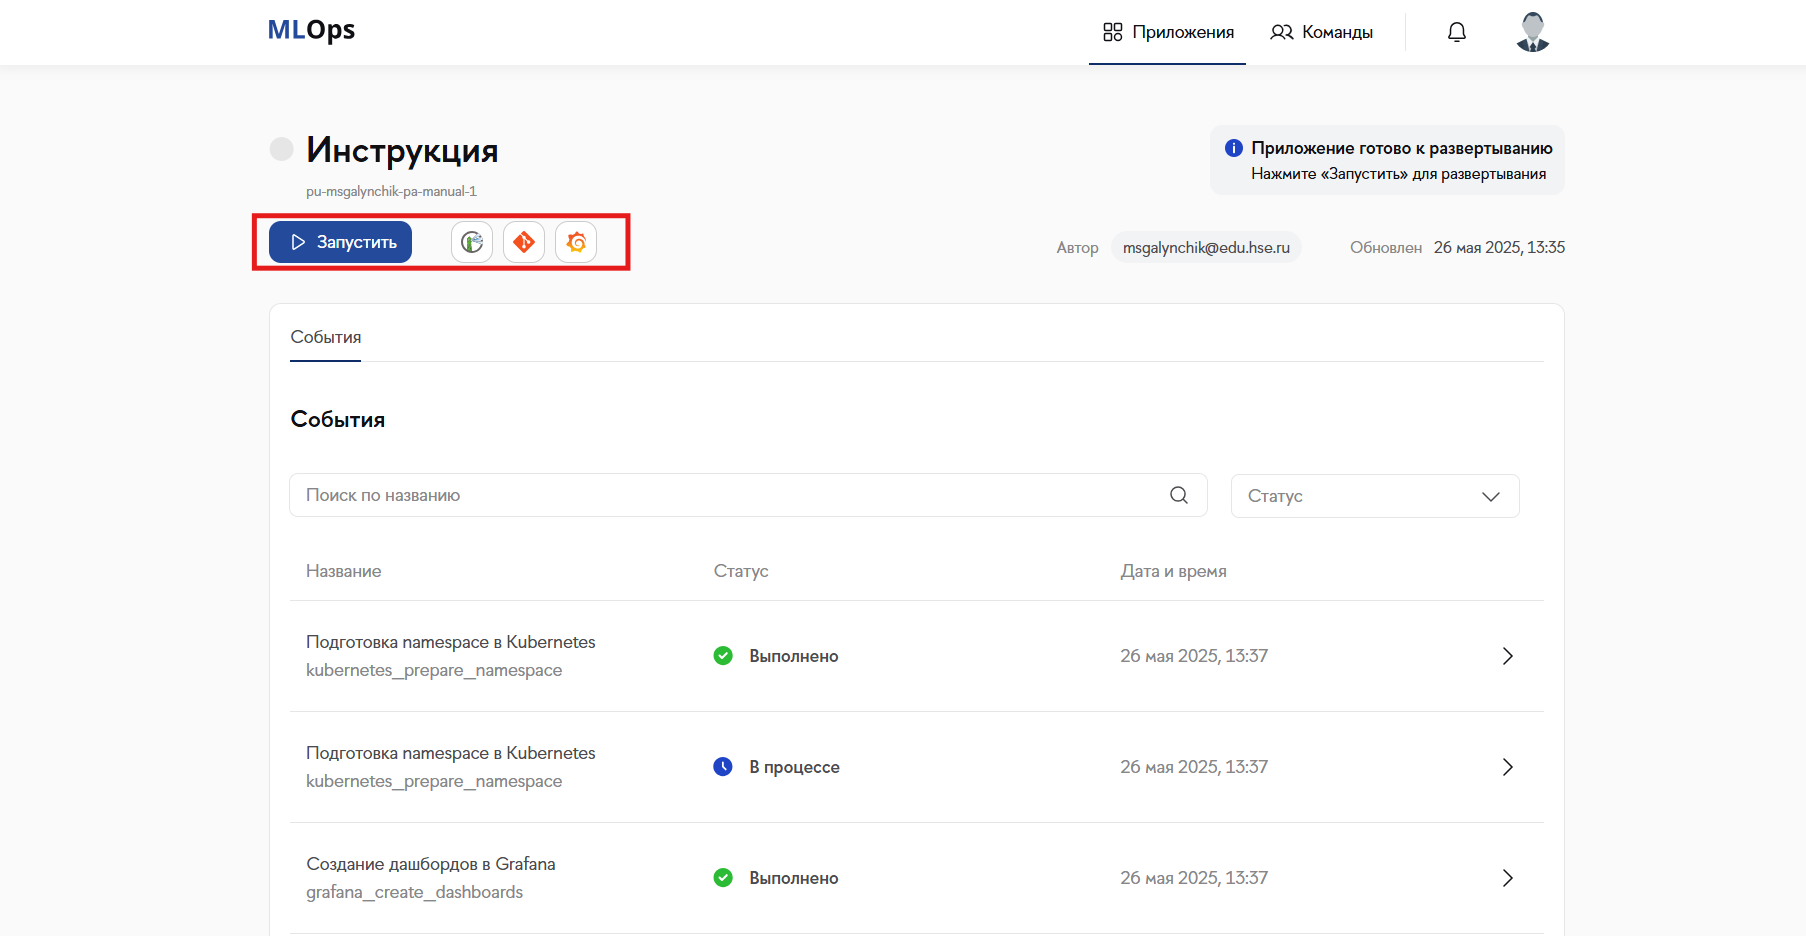Image resolution: width=1806 pixels, height=936 pixels.
Task: Expand the in-progress 'Подготовка namespace' row chevron
Action: click(1507, 767)
